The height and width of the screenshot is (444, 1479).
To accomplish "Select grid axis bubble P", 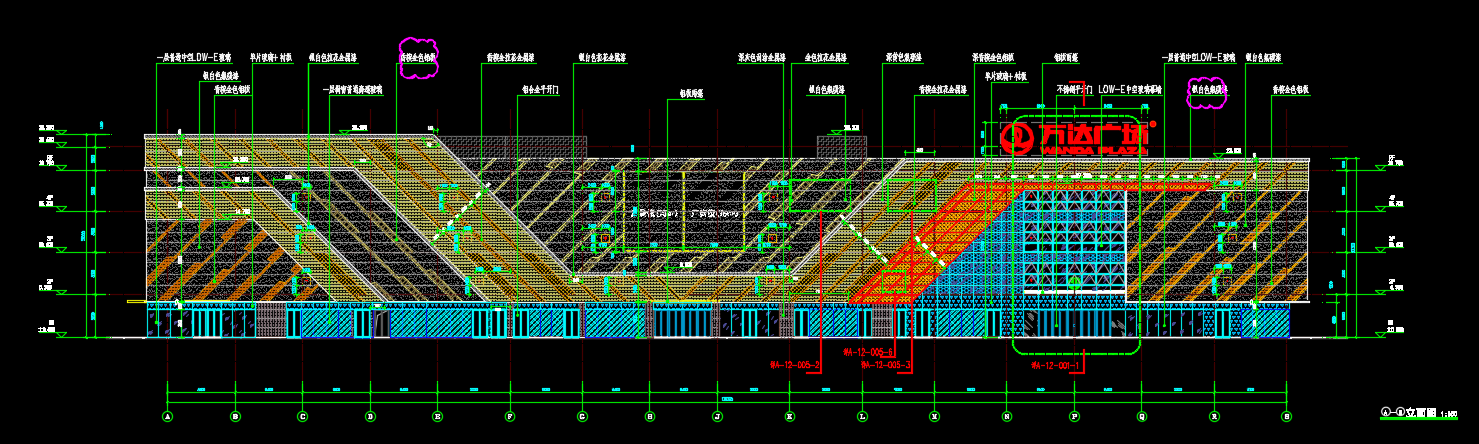I will tap(1074, 416).
